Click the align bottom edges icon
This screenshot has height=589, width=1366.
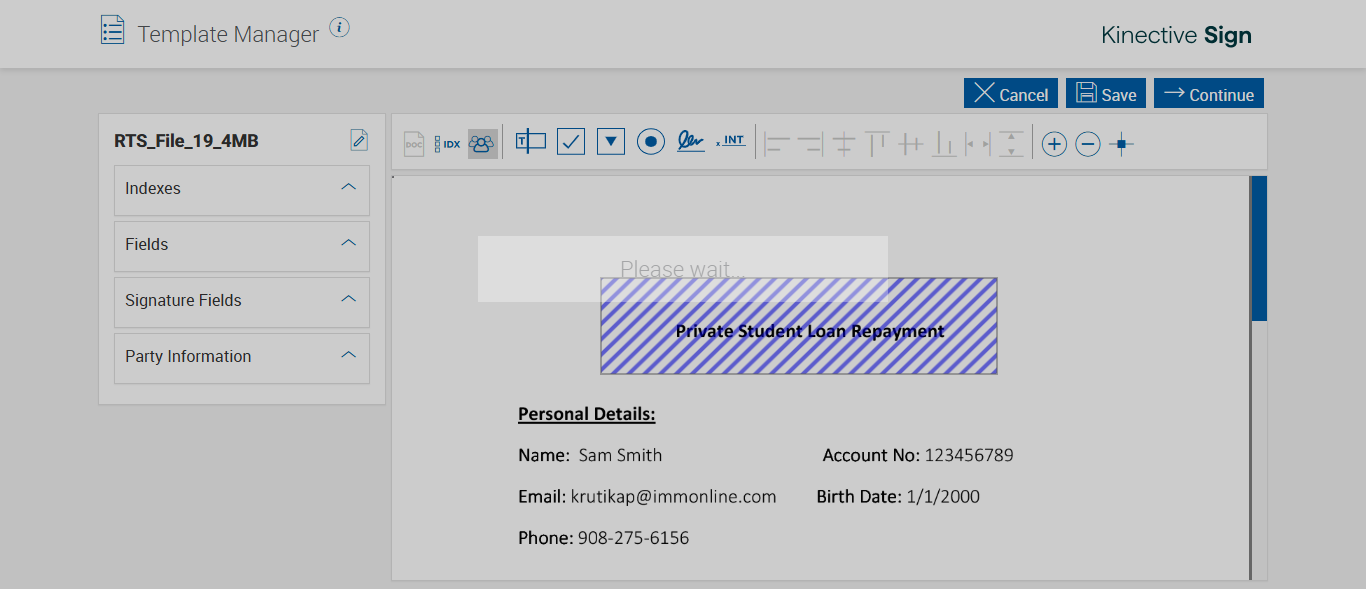coord(944,144)
